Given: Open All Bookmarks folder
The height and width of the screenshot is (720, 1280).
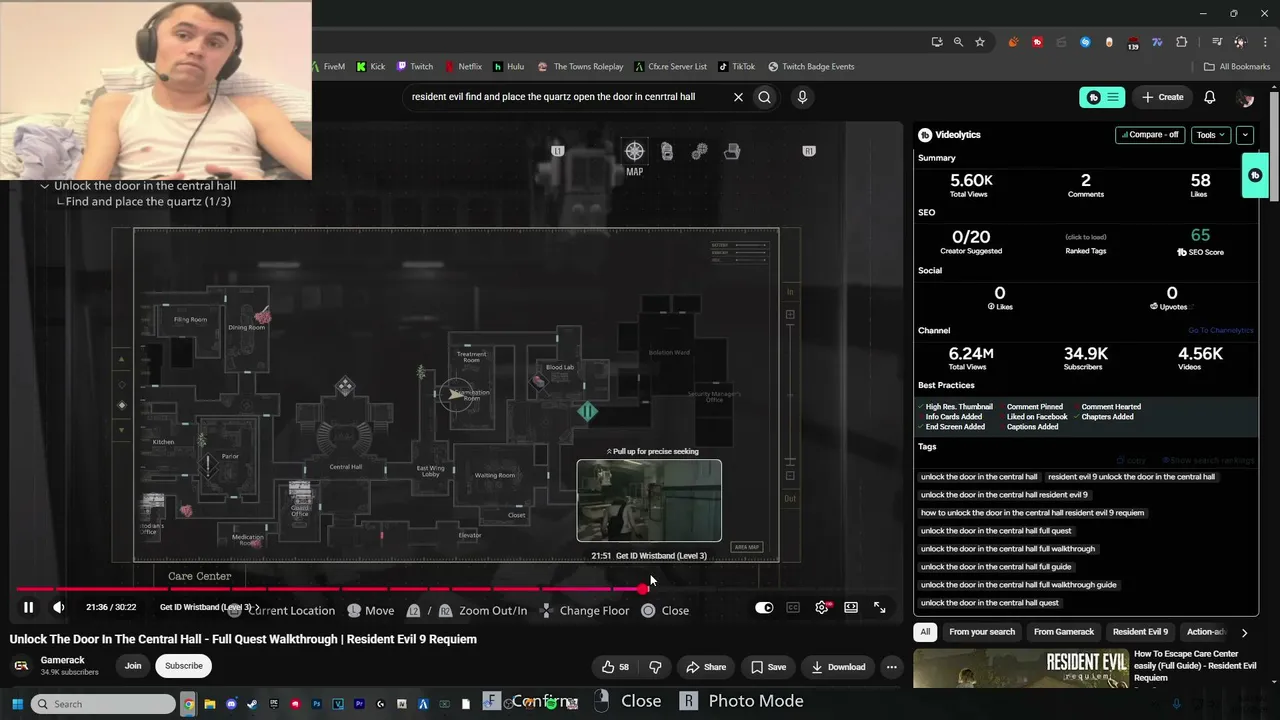Looking at the screenshot, I should pyautogui.click(x=1237, y=67).
